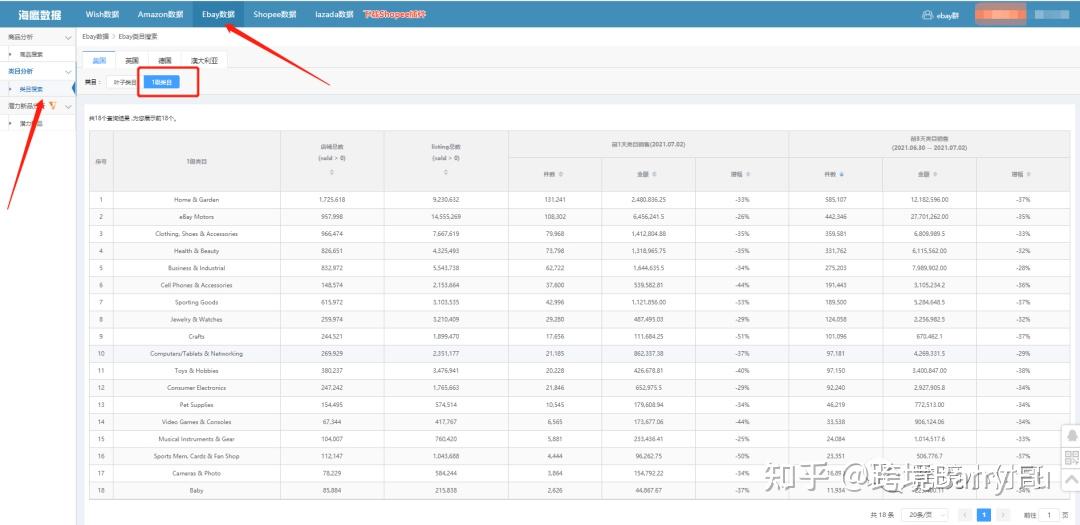The width and height of the screenshot is (1080, 525).
Task: Click the Baby category name
Action: click(196, 491)
